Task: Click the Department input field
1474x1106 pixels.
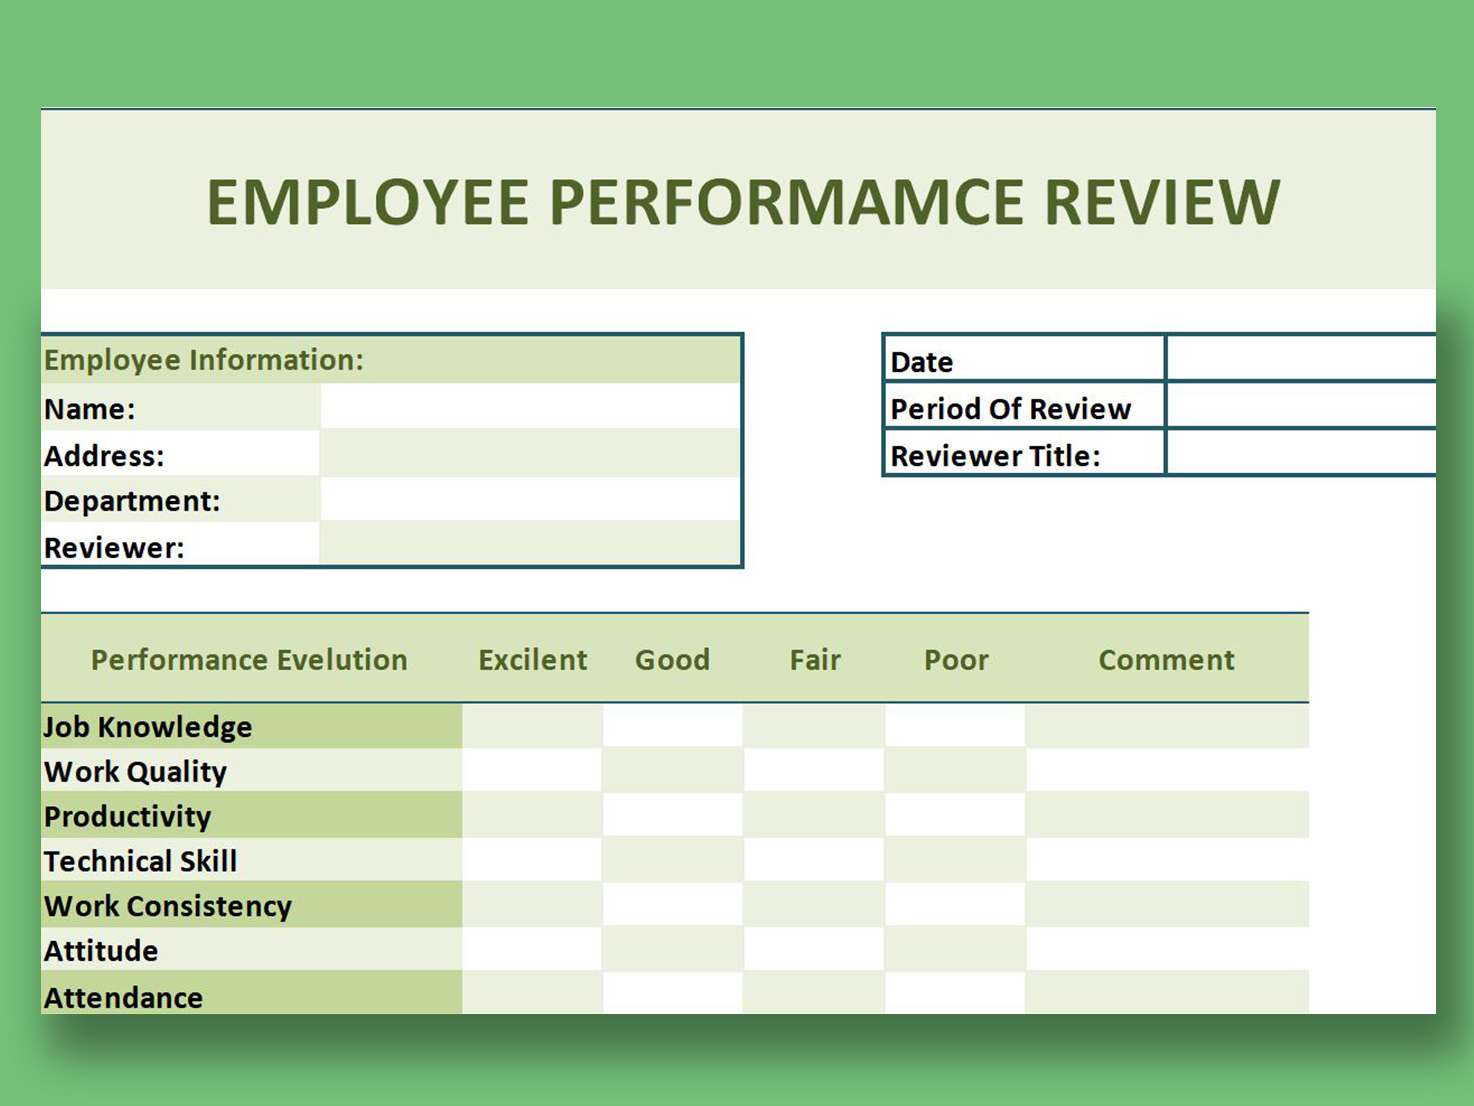Action: coord(530,499)
